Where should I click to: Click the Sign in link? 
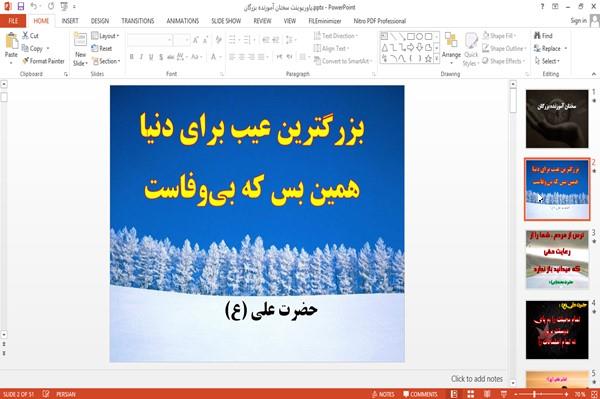[579, 21]
